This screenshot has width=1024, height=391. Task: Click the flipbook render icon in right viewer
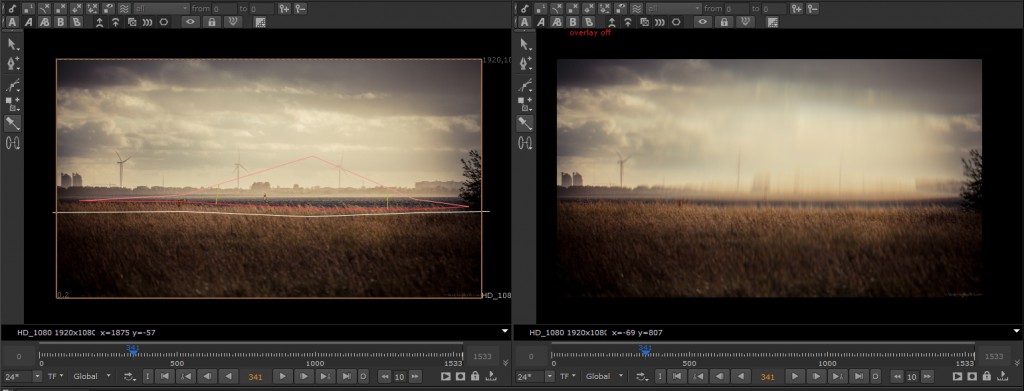(958, 377)
